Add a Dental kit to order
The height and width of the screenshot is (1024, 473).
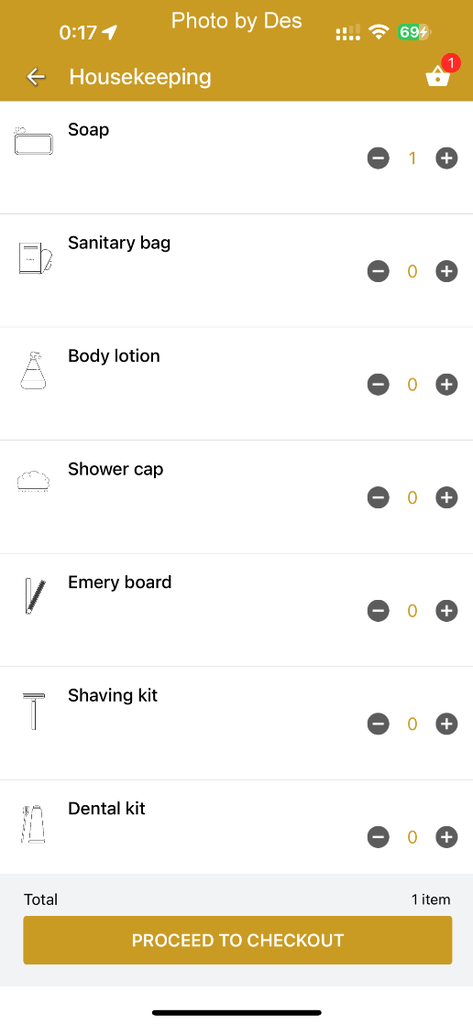coord(447,837)
